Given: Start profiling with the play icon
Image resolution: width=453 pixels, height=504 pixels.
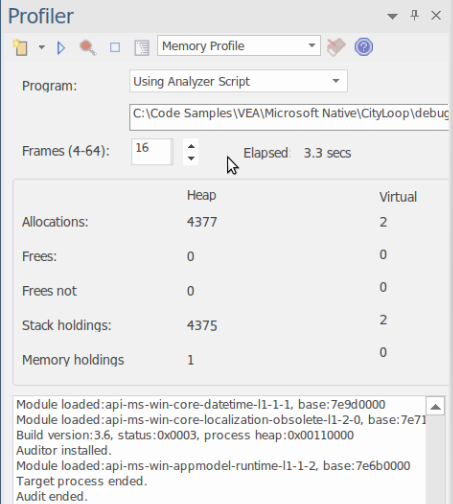Looking at the screenshot, I should click(x=61, y=48).
